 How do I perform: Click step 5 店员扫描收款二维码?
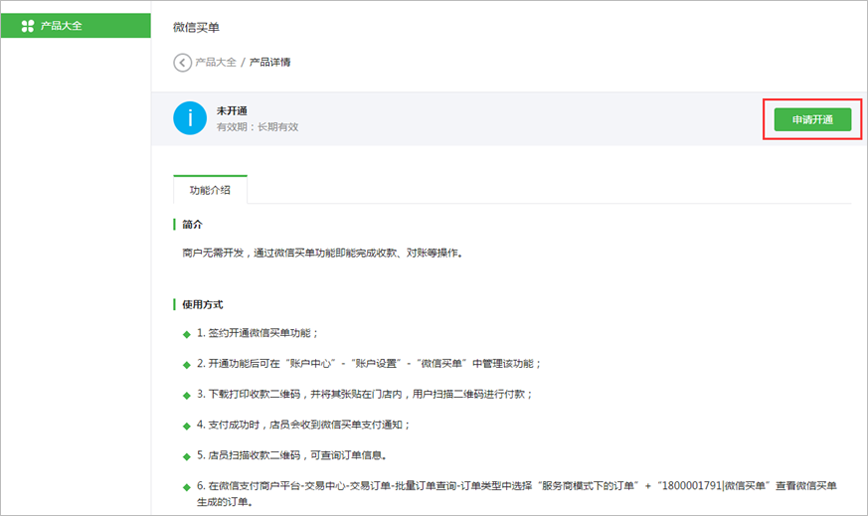click(292, 455)
